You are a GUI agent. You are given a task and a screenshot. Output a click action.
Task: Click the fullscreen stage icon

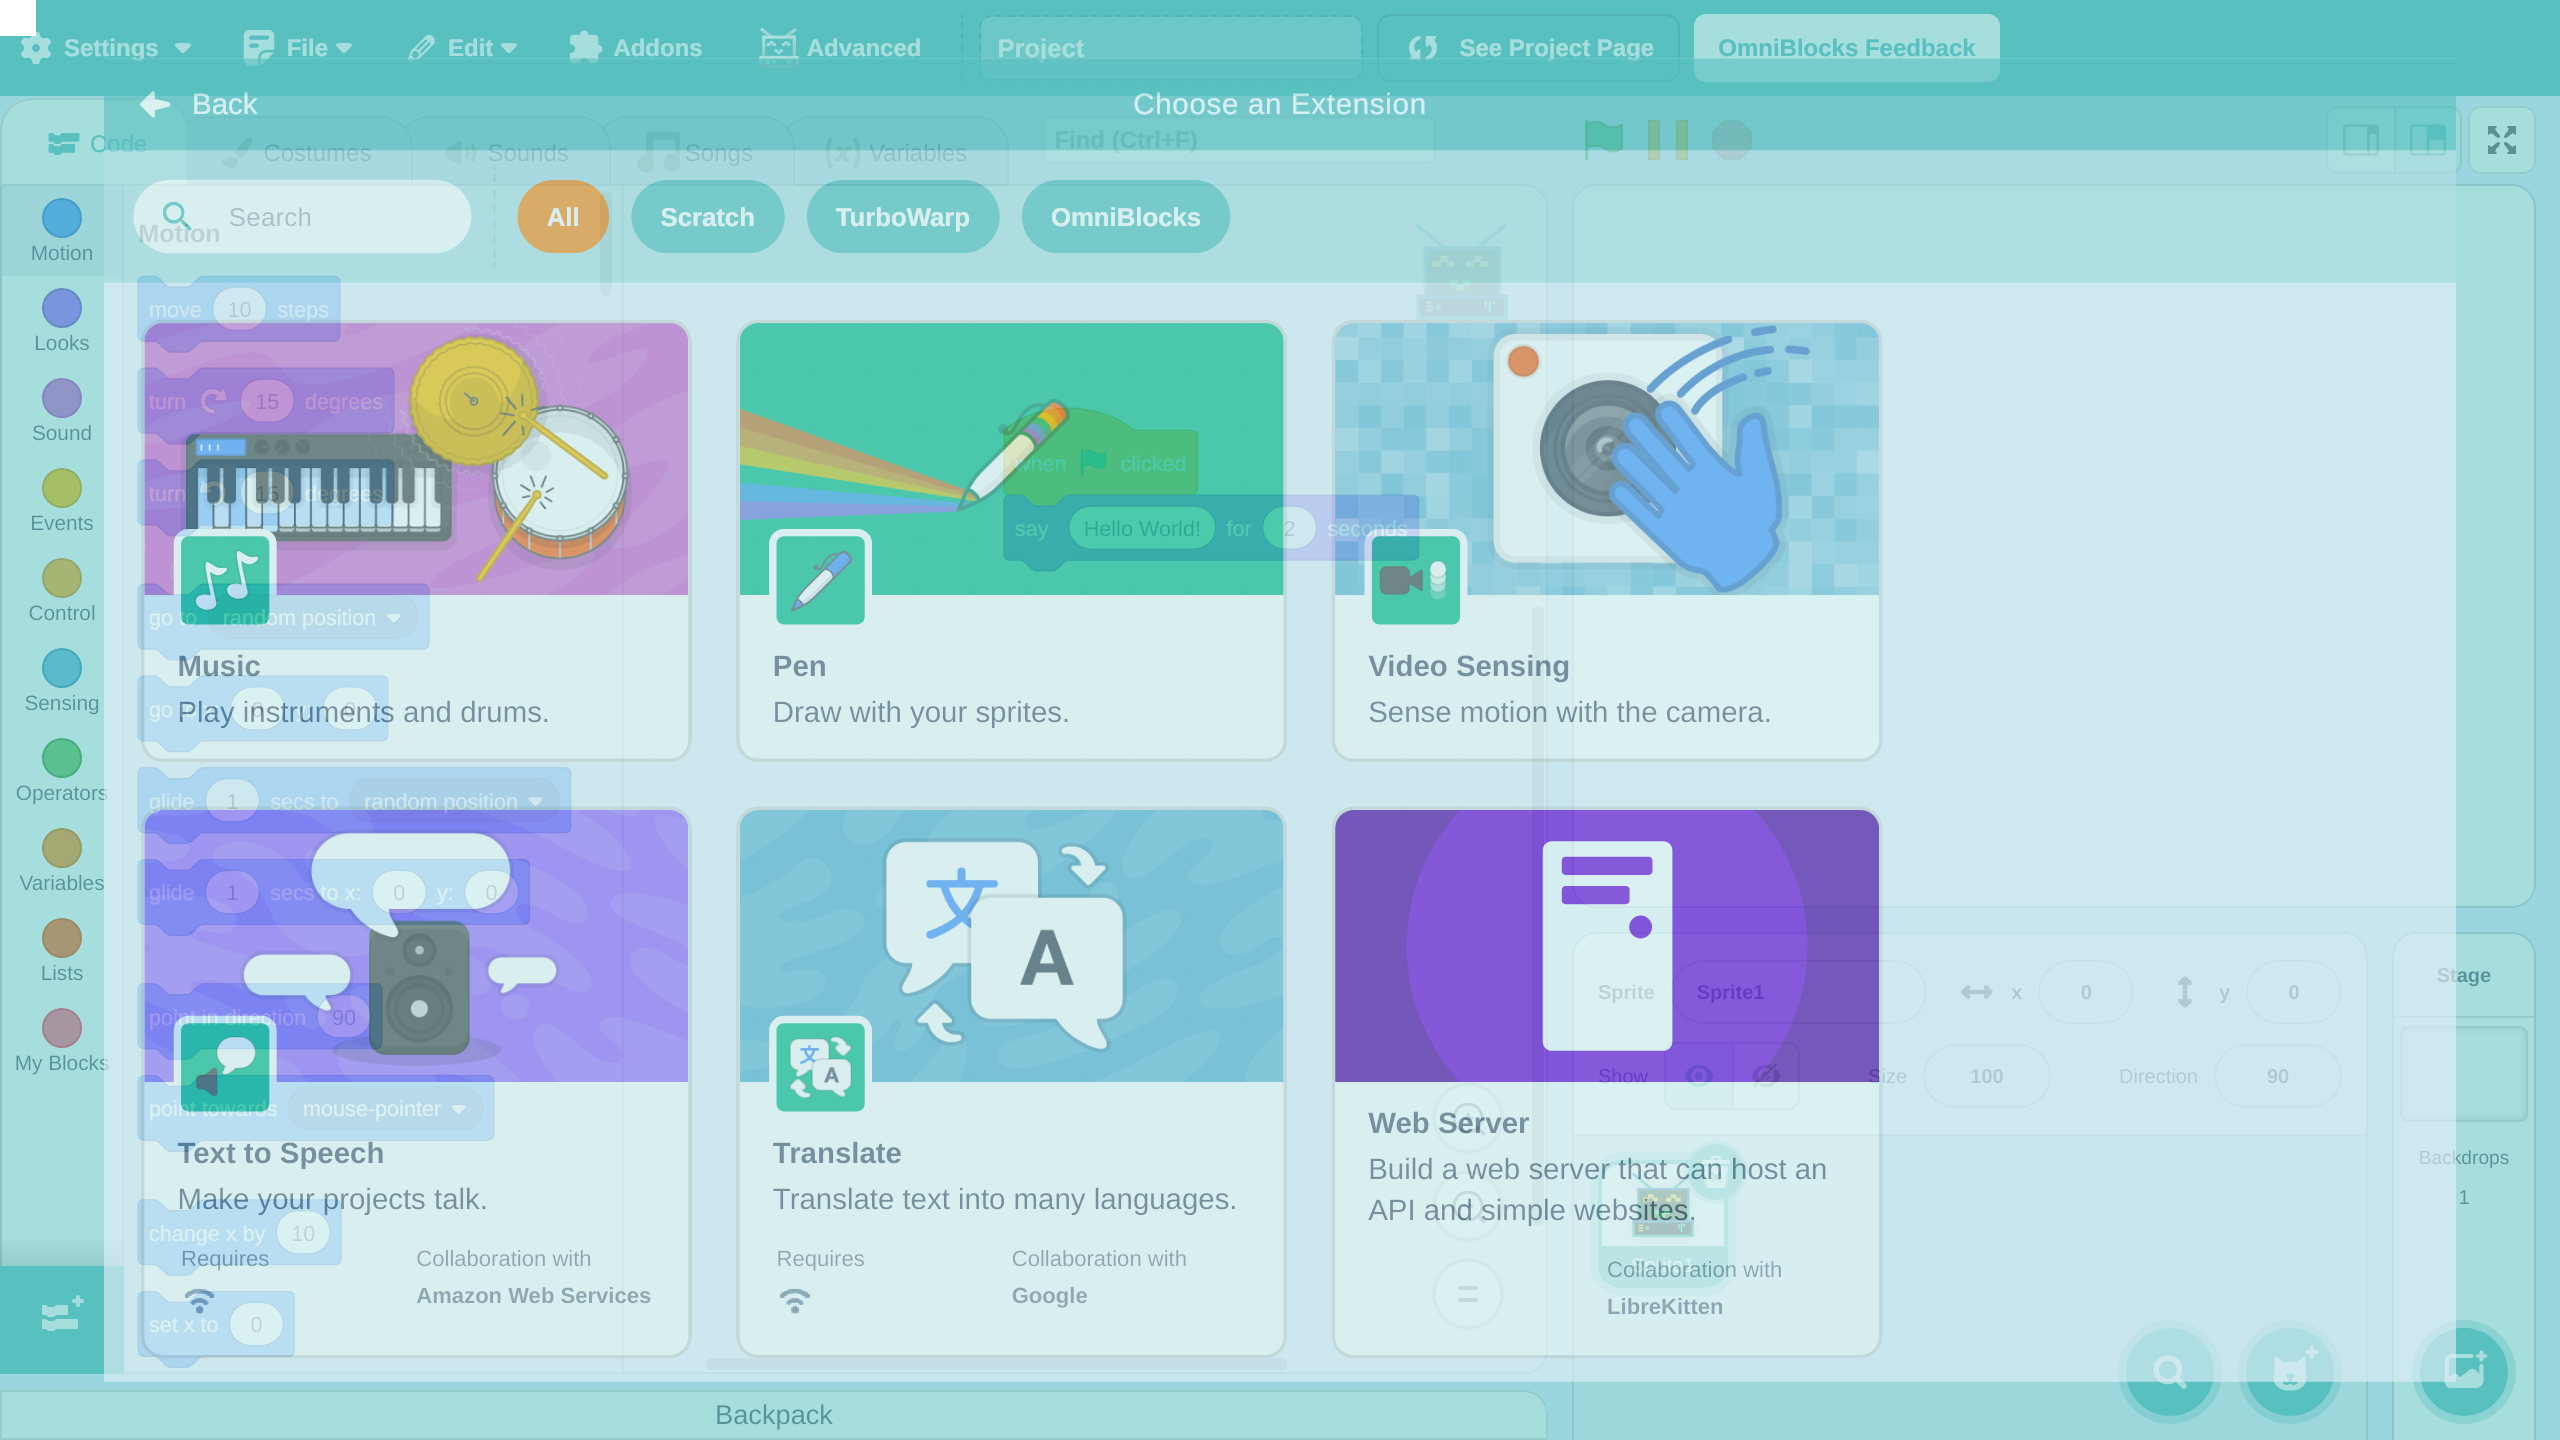pos(2501,140)
